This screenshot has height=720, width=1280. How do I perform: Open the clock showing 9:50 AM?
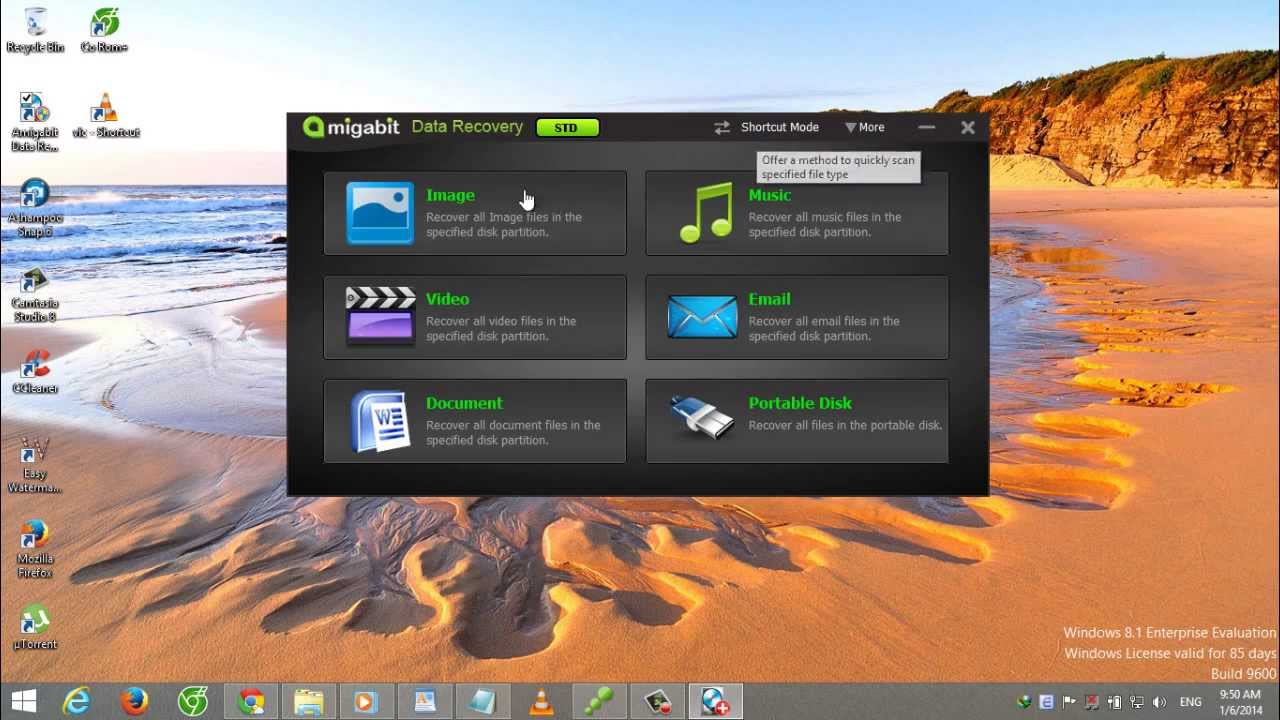(x=1240, y=701)
